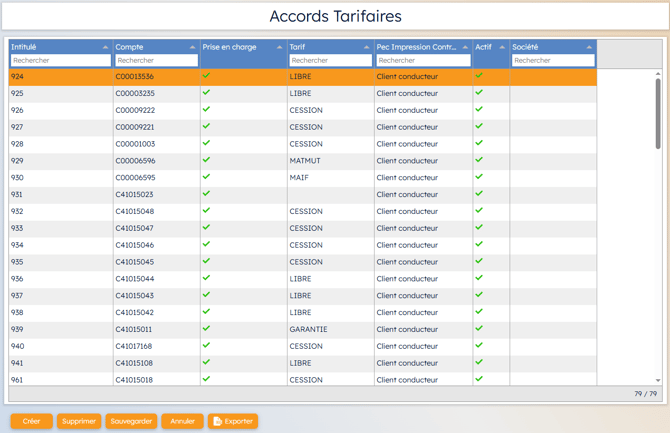Select account C41015044

(x=135, y=279)
